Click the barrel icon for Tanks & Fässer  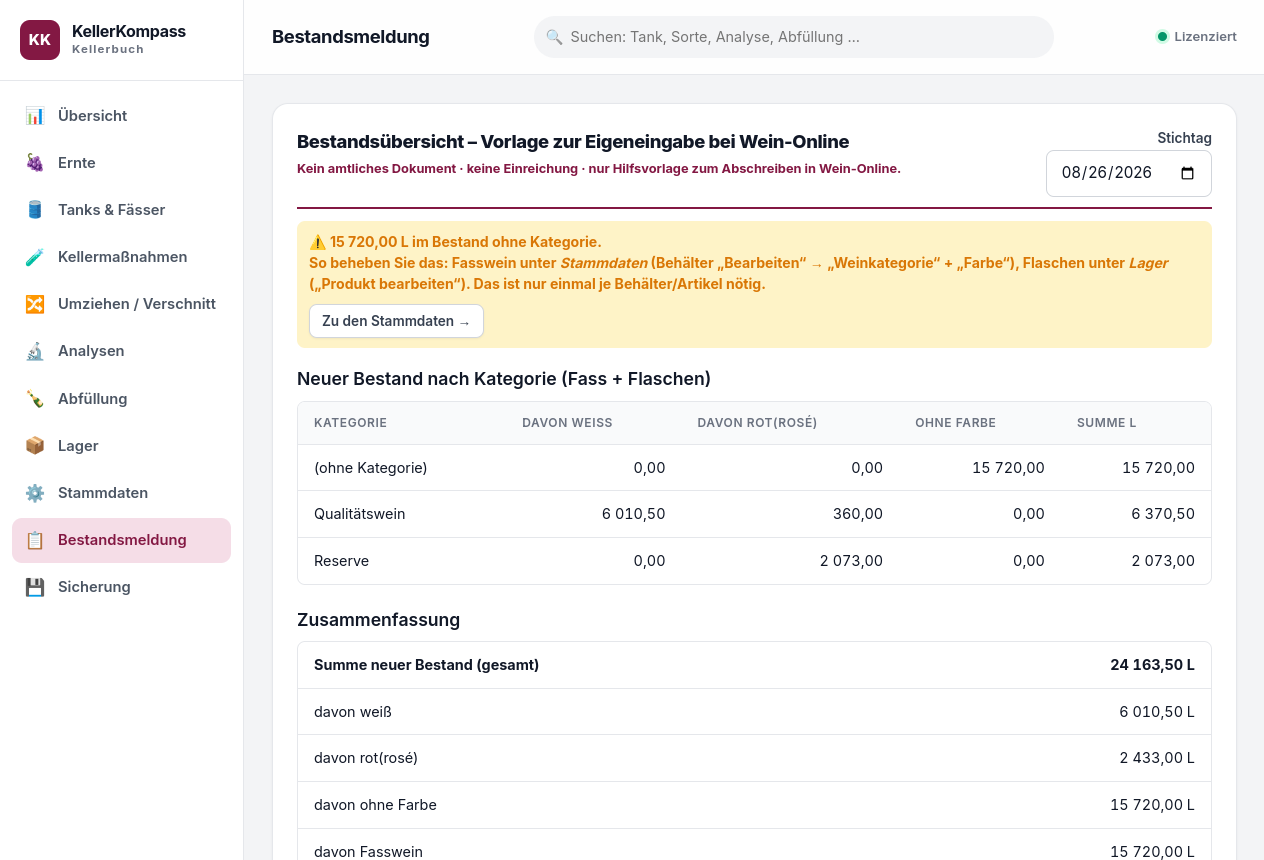click(35, 210)
